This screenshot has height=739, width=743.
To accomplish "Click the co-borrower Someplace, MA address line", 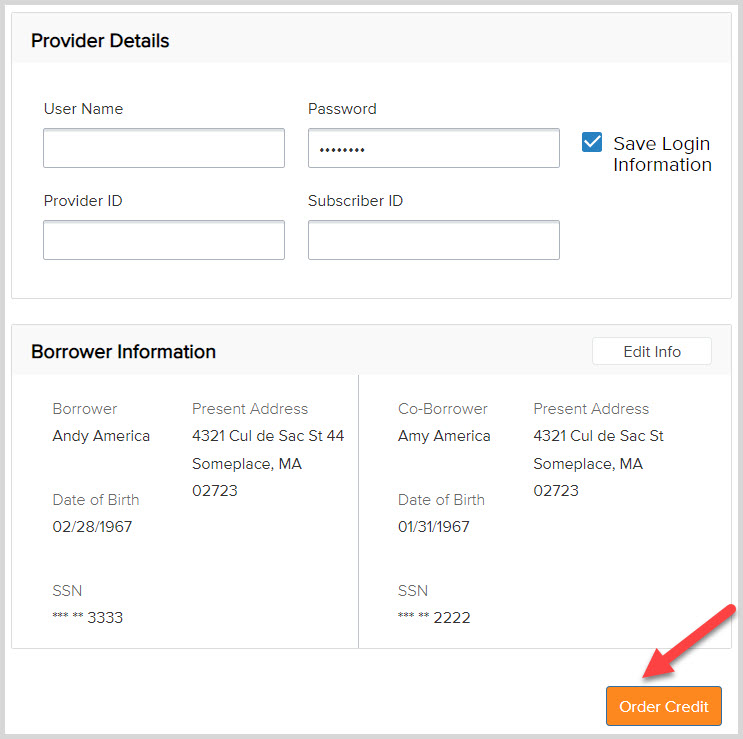I will (588, 464).
